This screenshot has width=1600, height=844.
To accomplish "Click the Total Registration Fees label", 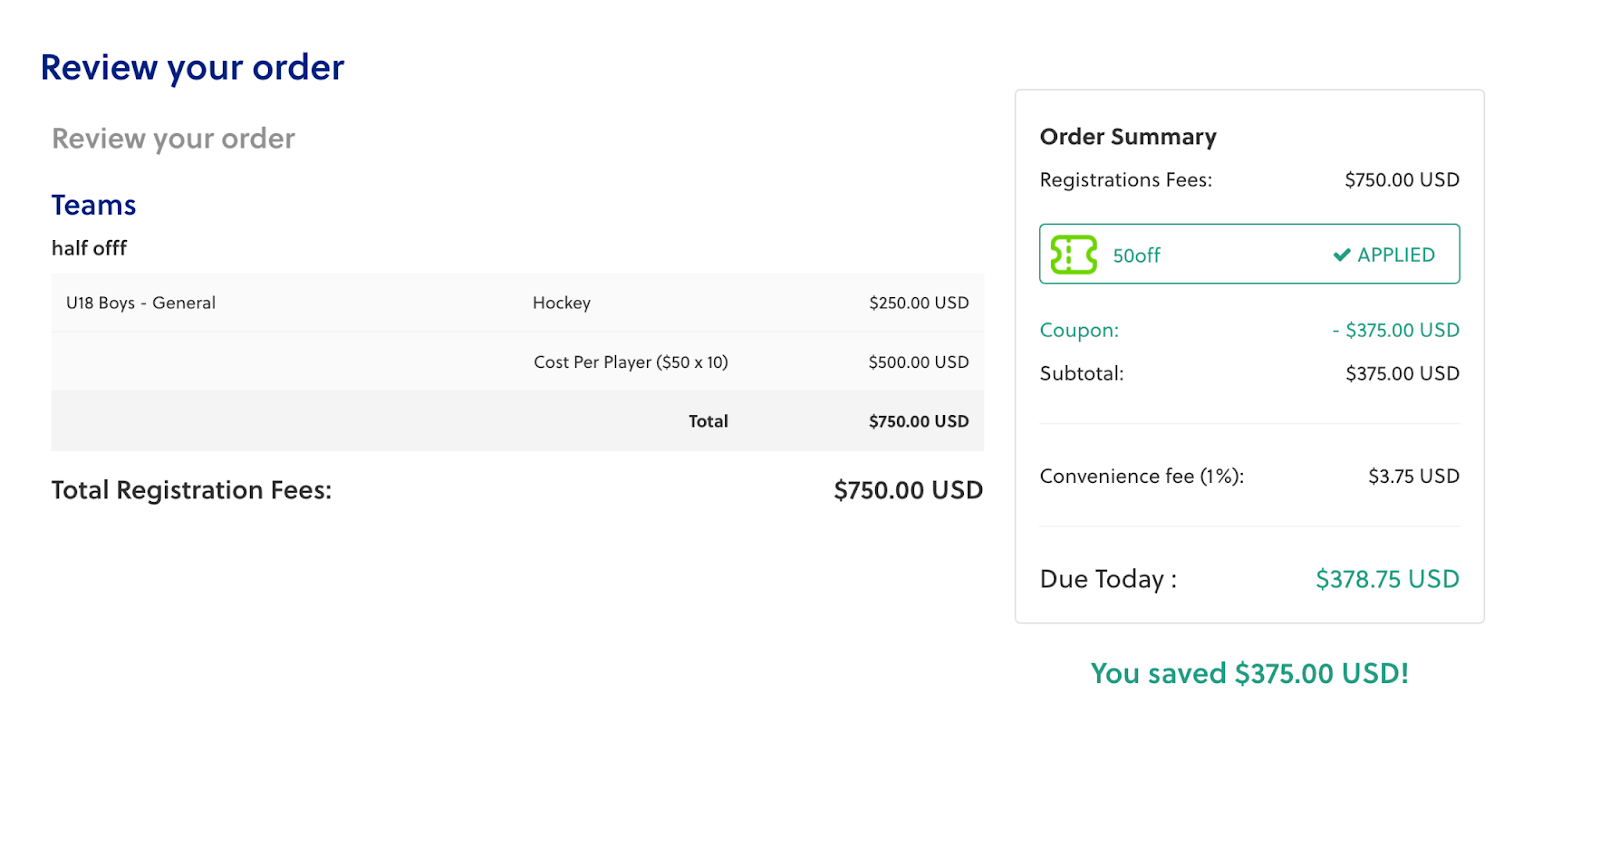I will (x=191, y=490).
